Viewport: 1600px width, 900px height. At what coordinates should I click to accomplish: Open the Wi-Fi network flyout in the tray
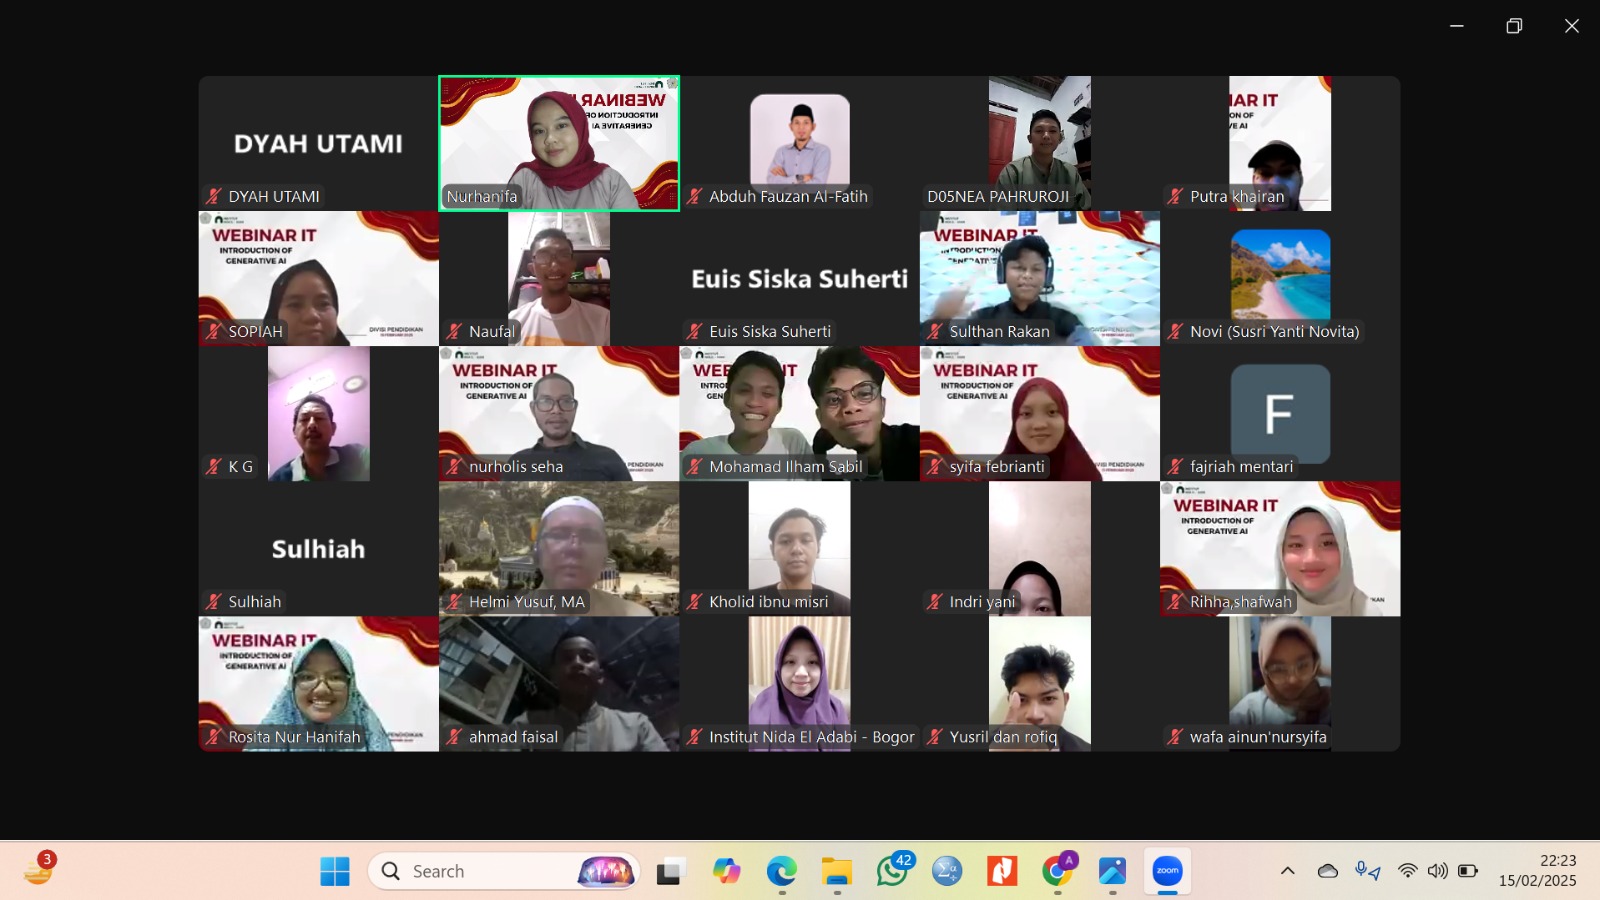pyautogui.click(x=1407, y=871)
